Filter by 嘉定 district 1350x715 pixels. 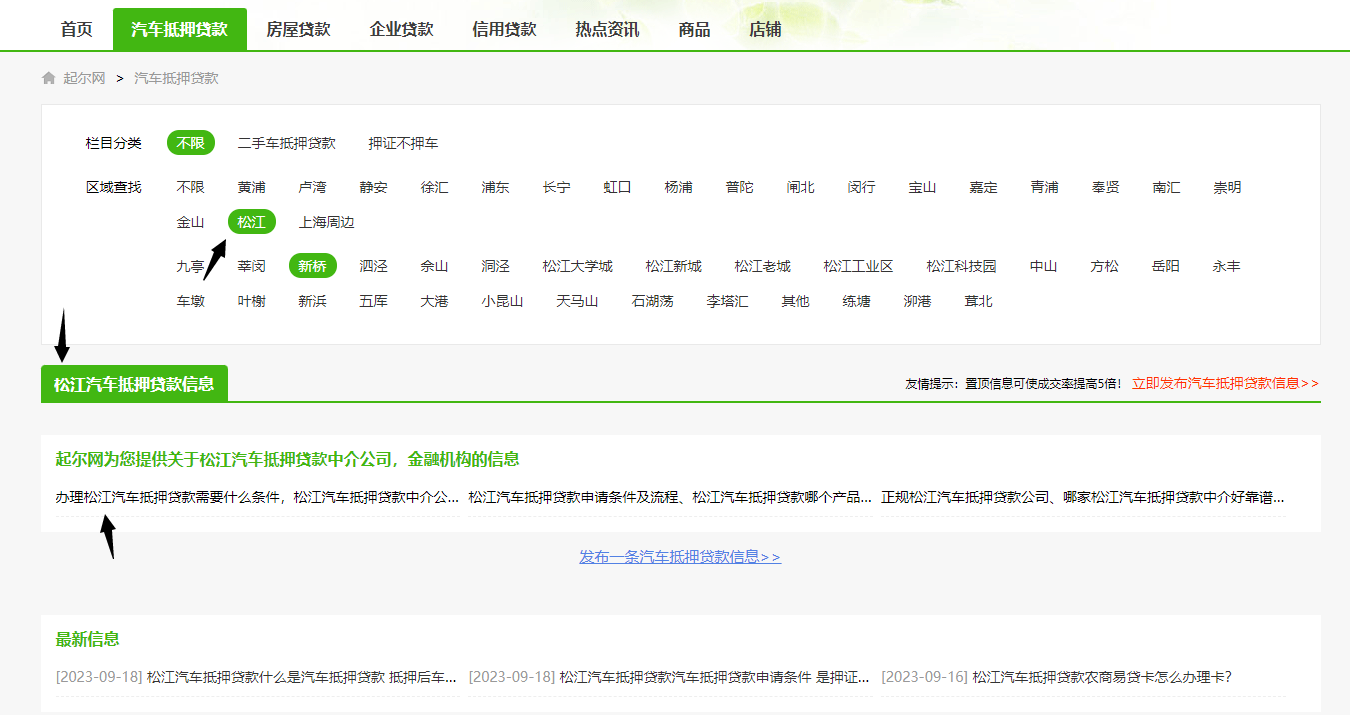984,187
